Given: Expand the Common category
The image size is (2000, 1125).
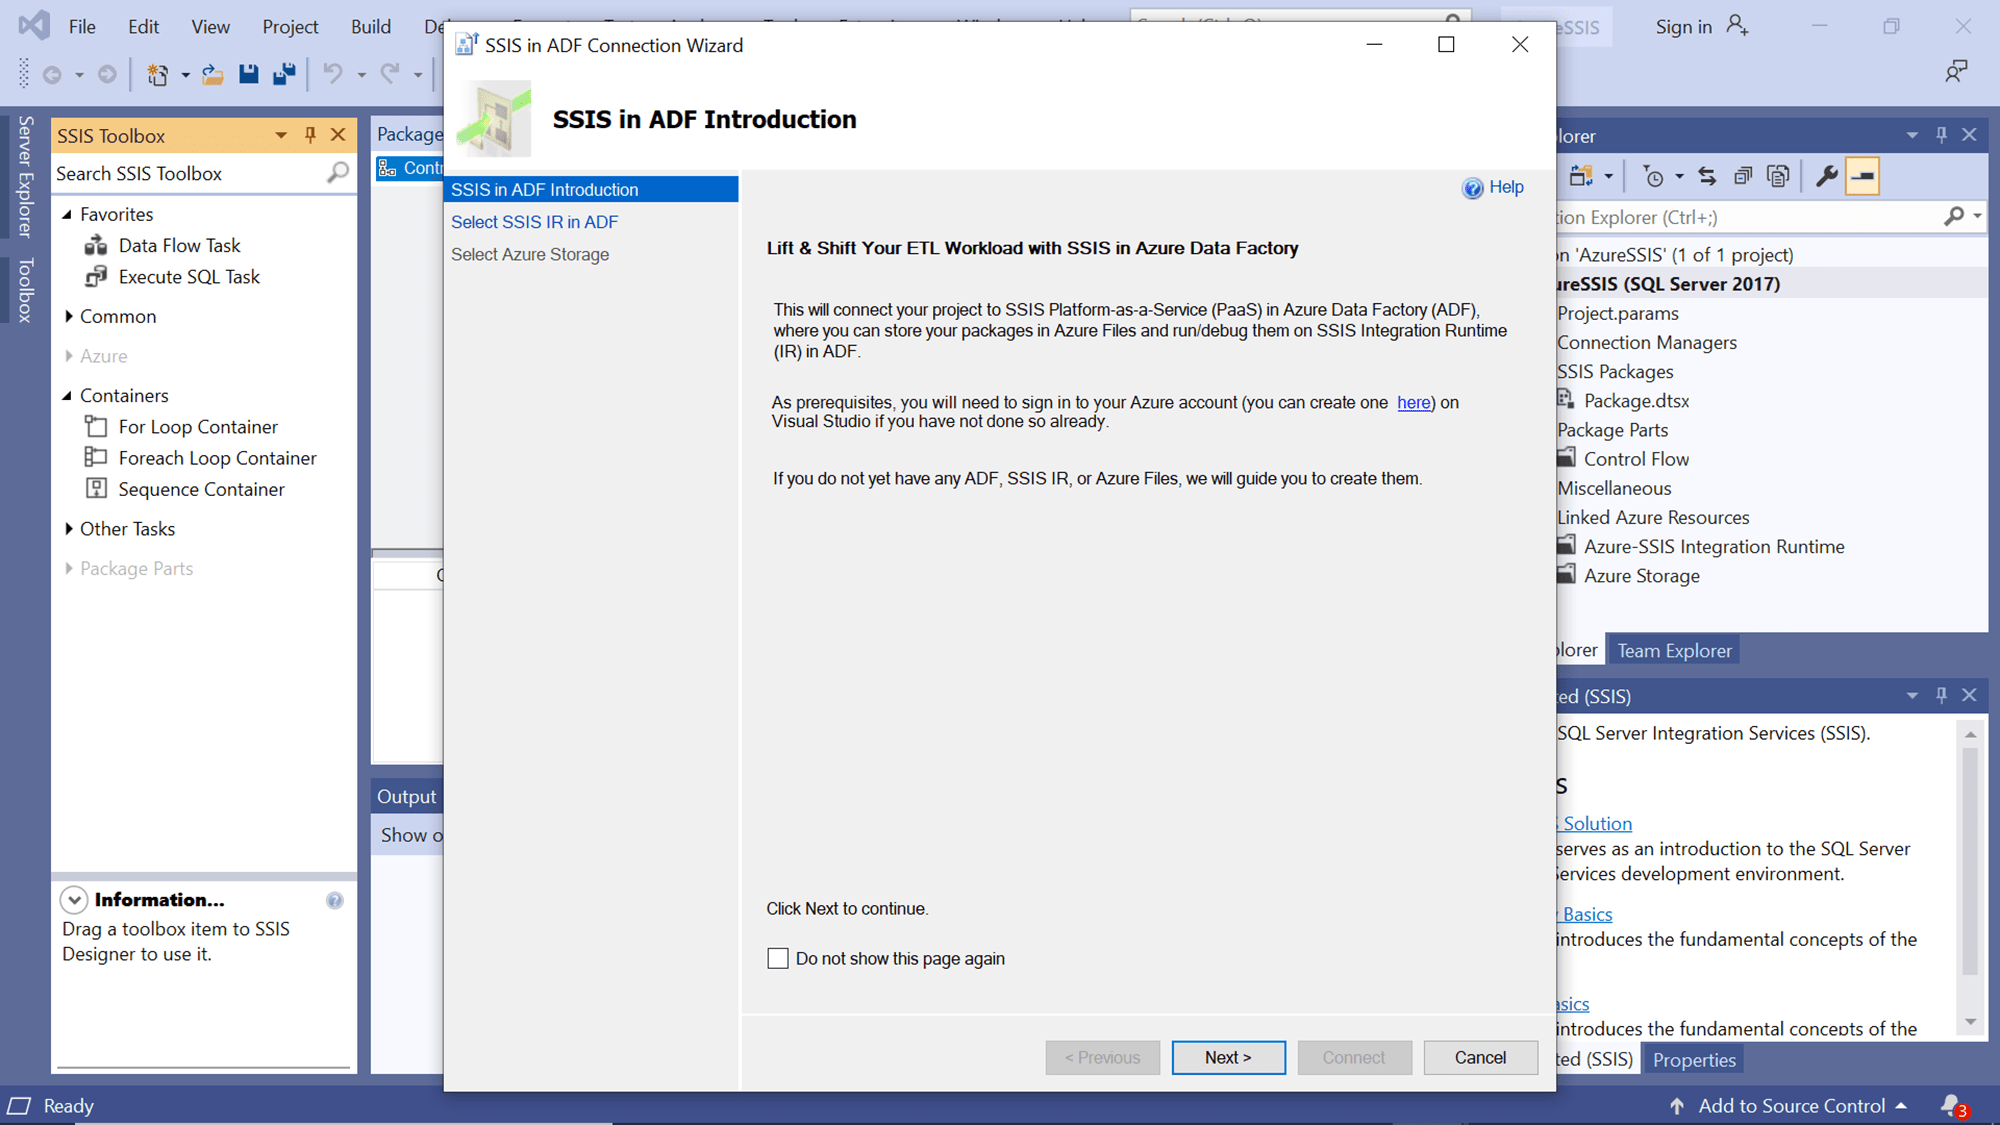Looking at the screenshot, I should point(68,316).
